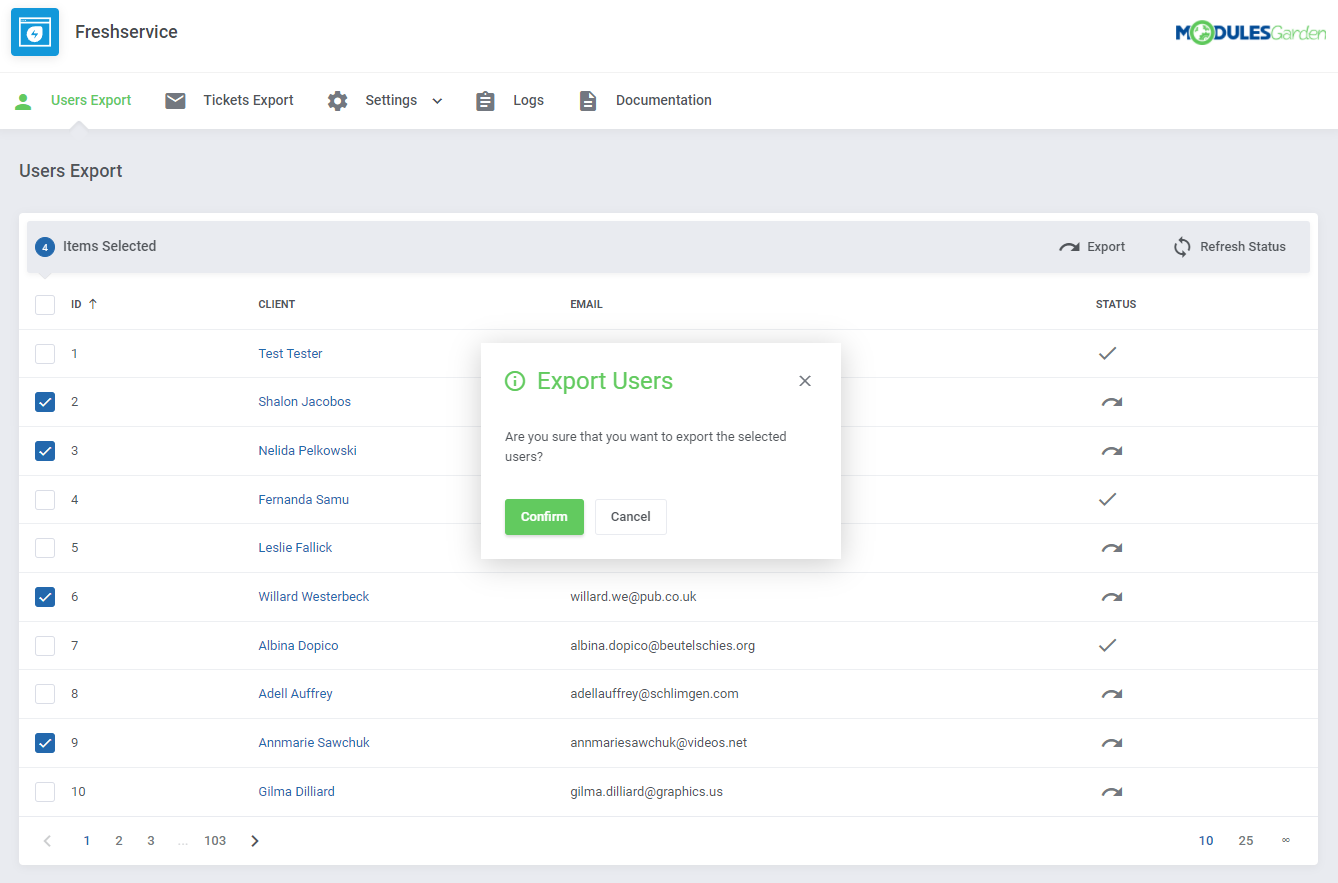This screenshot has width=1338, height=883.
Task: Uncheck the checkbox for Annmarie Sawchuk
Action: (45, 743)
